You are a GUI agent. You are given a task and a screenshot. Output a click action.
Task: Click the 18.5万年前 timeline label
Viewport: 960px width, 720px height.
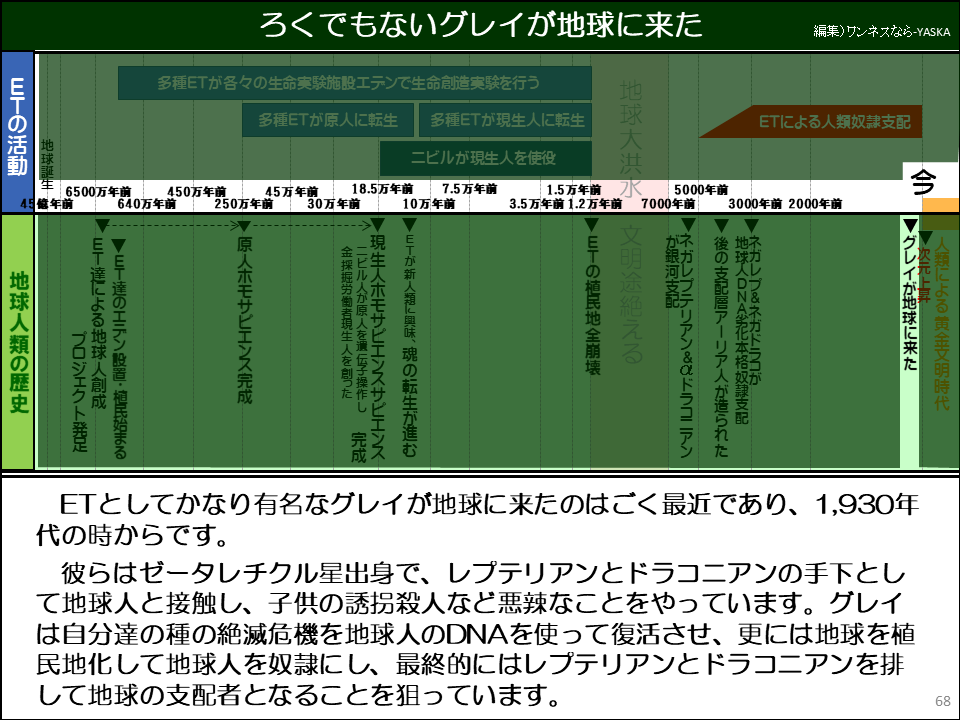[381, 188]
